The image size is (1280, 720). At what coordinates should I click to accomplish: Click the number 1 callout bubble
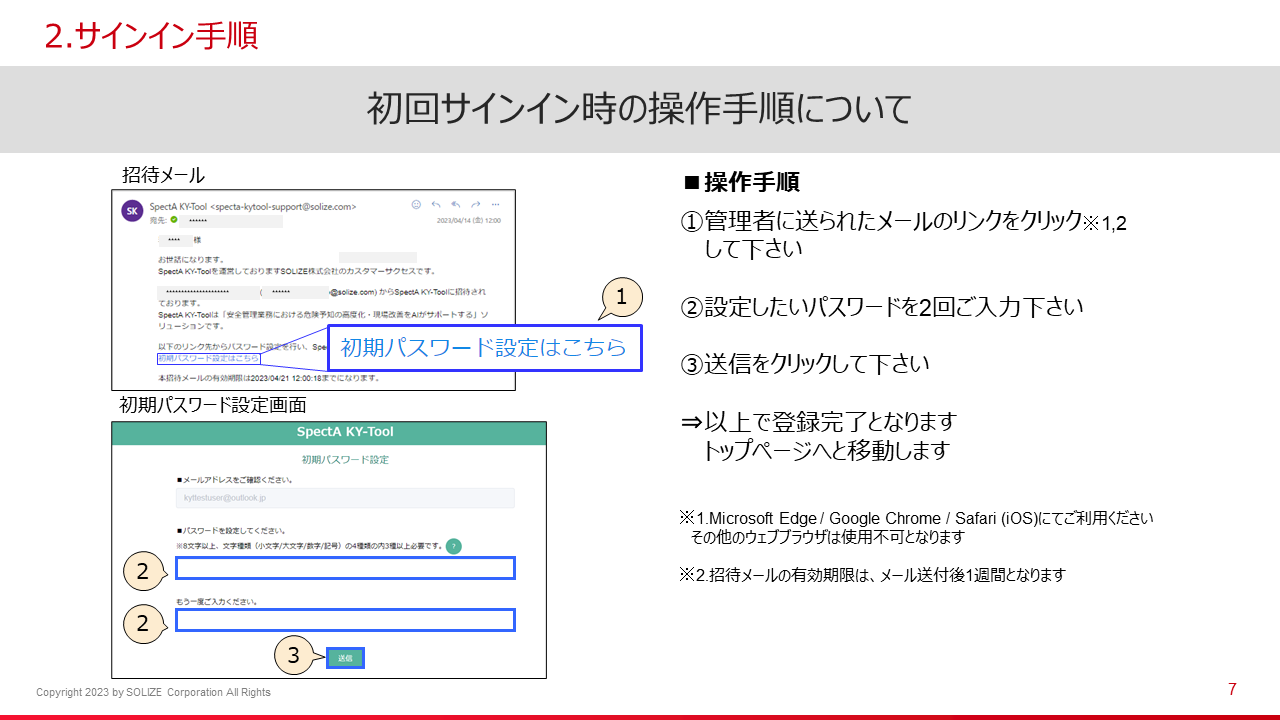[620, 297]
